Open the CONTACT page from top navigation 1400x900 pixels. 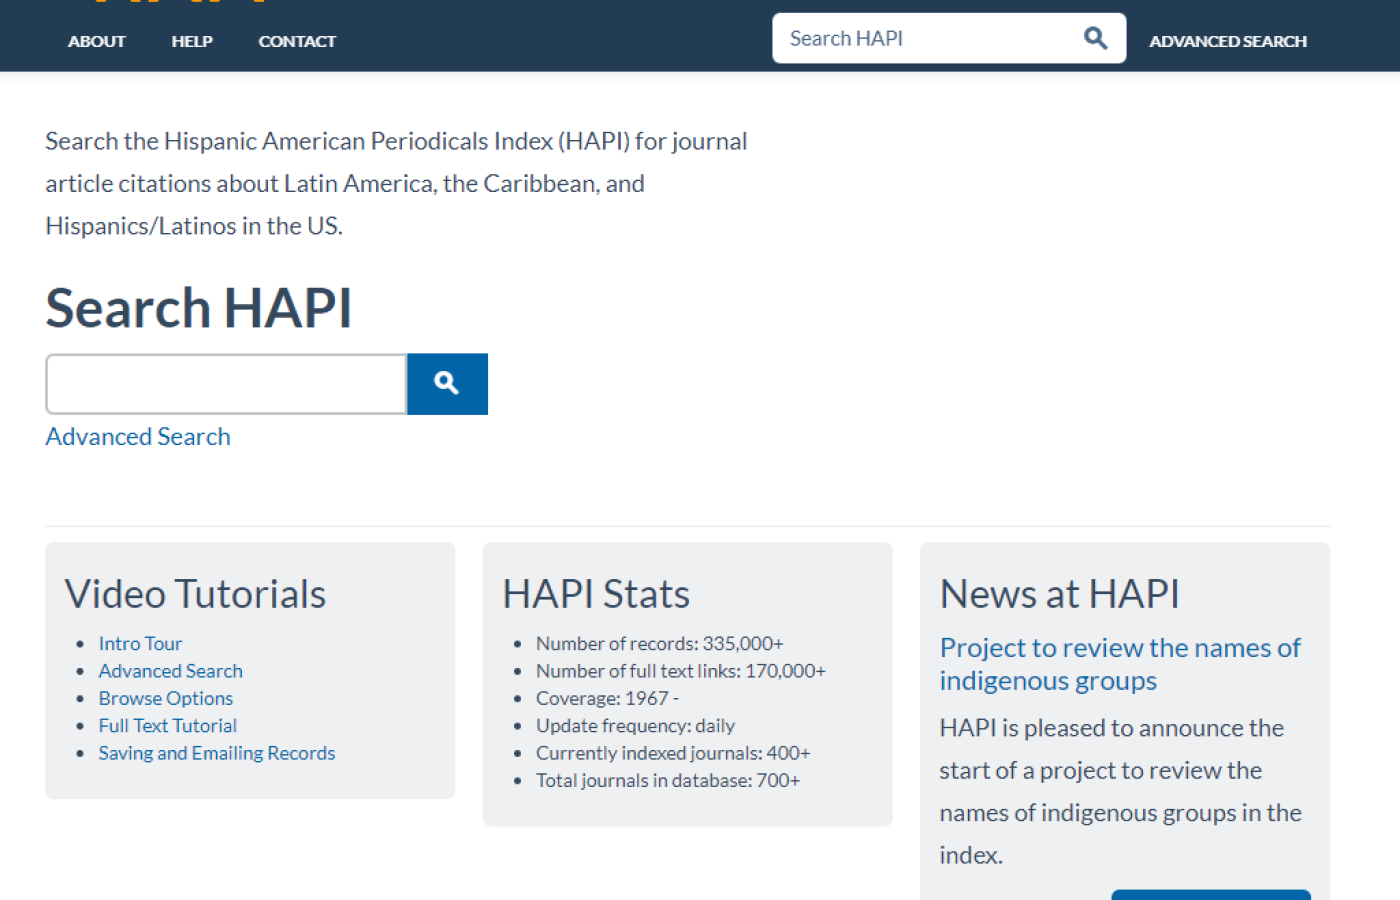297,41
